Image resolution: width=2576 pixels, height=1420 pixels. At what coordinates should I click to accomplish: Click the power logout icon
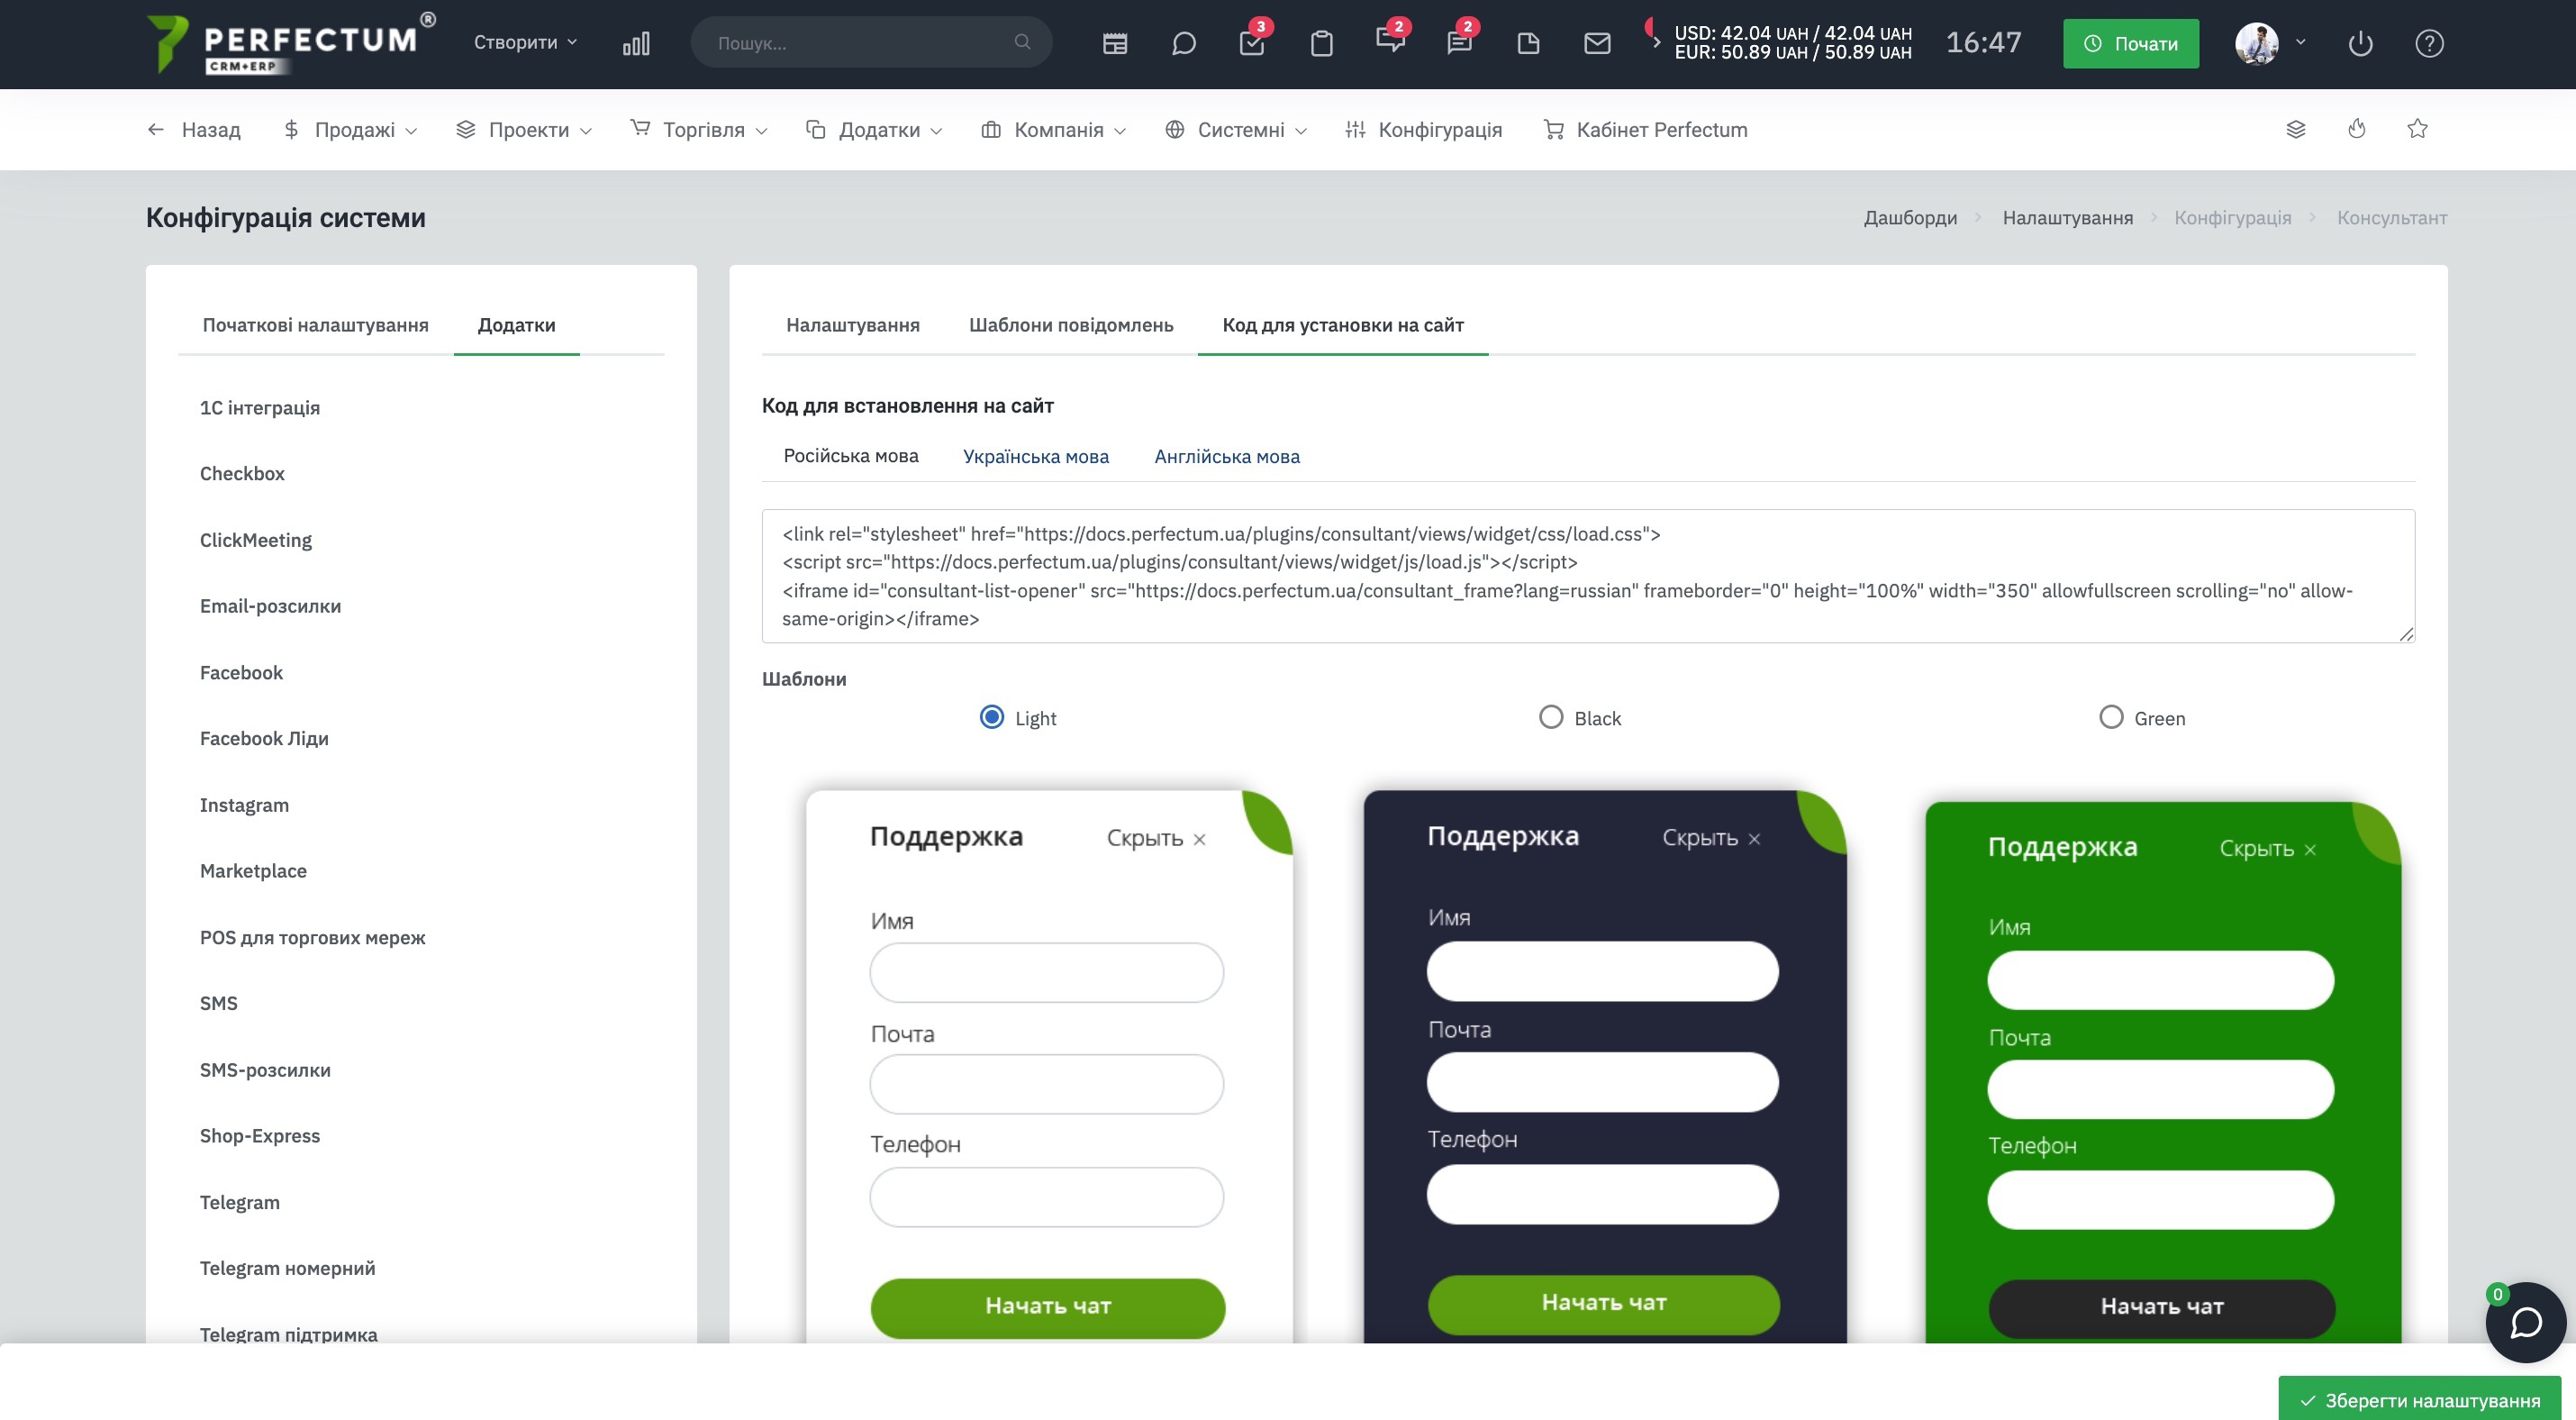(2361, 43)
